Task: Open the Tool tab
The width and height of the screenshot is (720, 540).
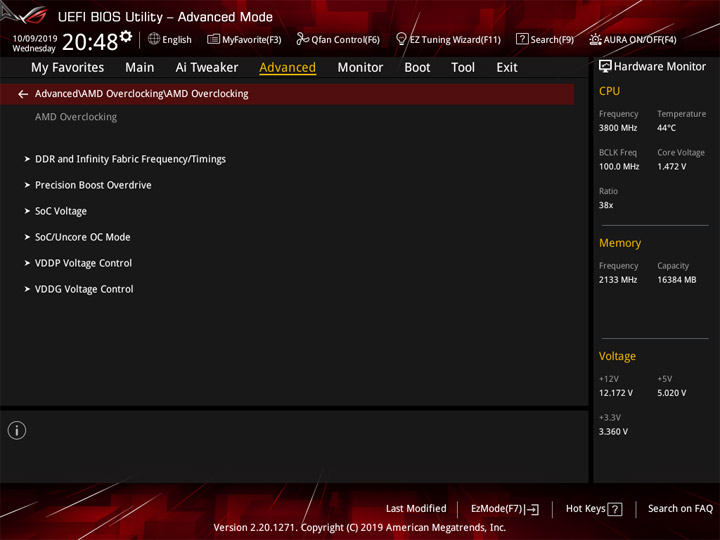Action: [463, 68]
